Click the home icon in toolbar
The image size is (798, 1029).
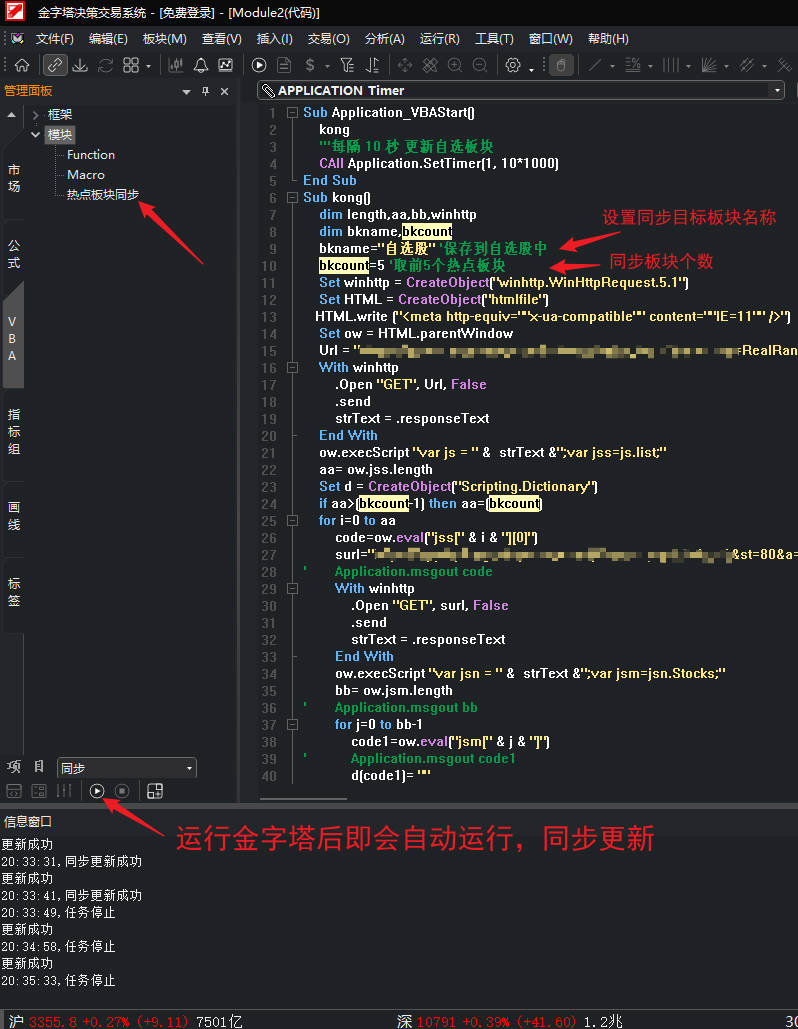point(21,65)
